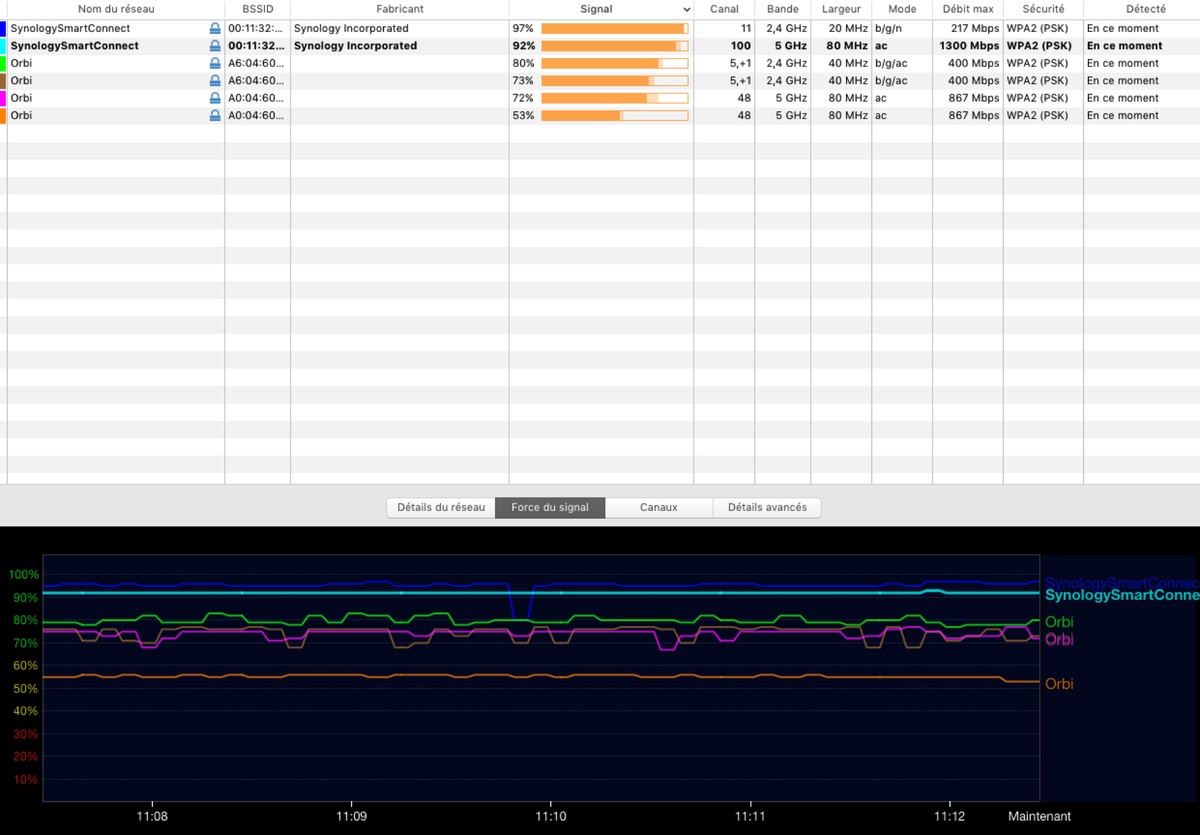
Task: Select the bold SynologySmartConnect network name
Action: (x=75, y=46)
